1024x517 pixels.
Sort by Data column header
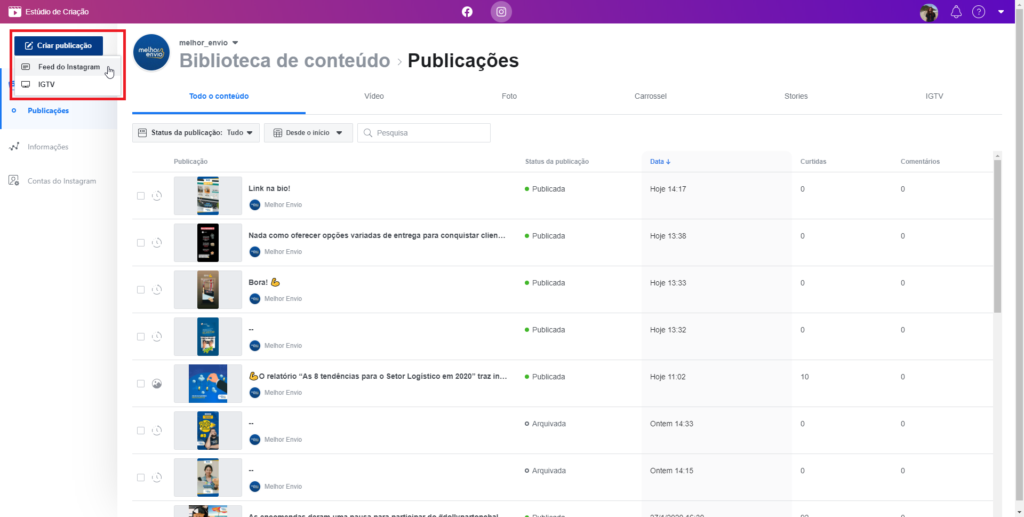(660, 161)
